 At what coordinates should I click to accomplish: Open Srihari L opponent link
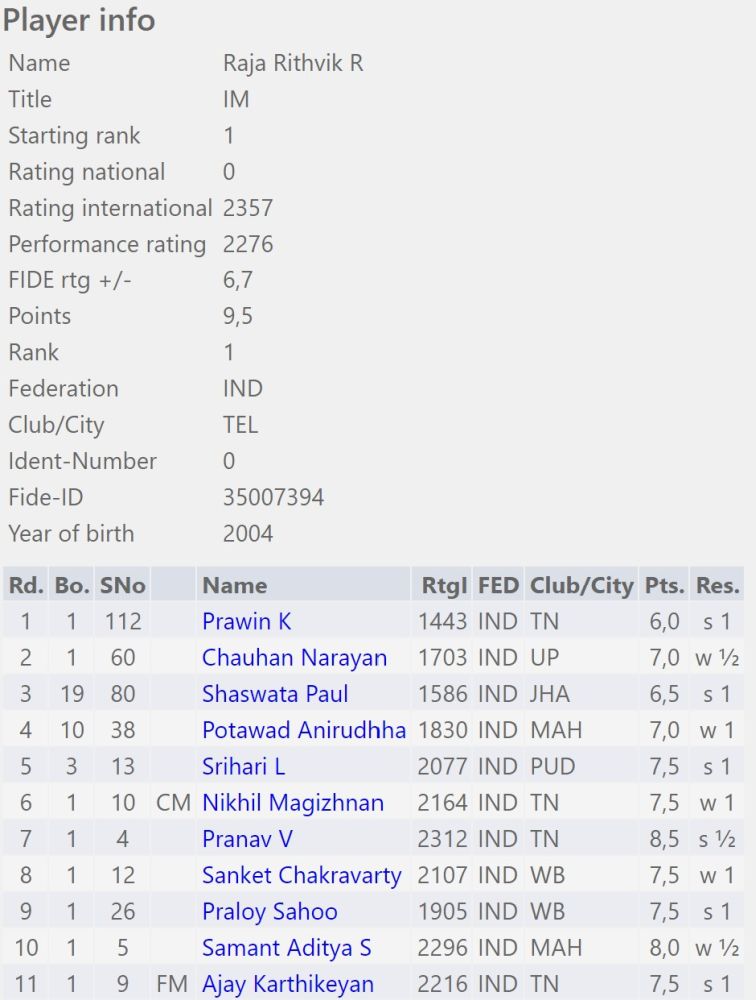pyautogui.click(x=243, y=767)
